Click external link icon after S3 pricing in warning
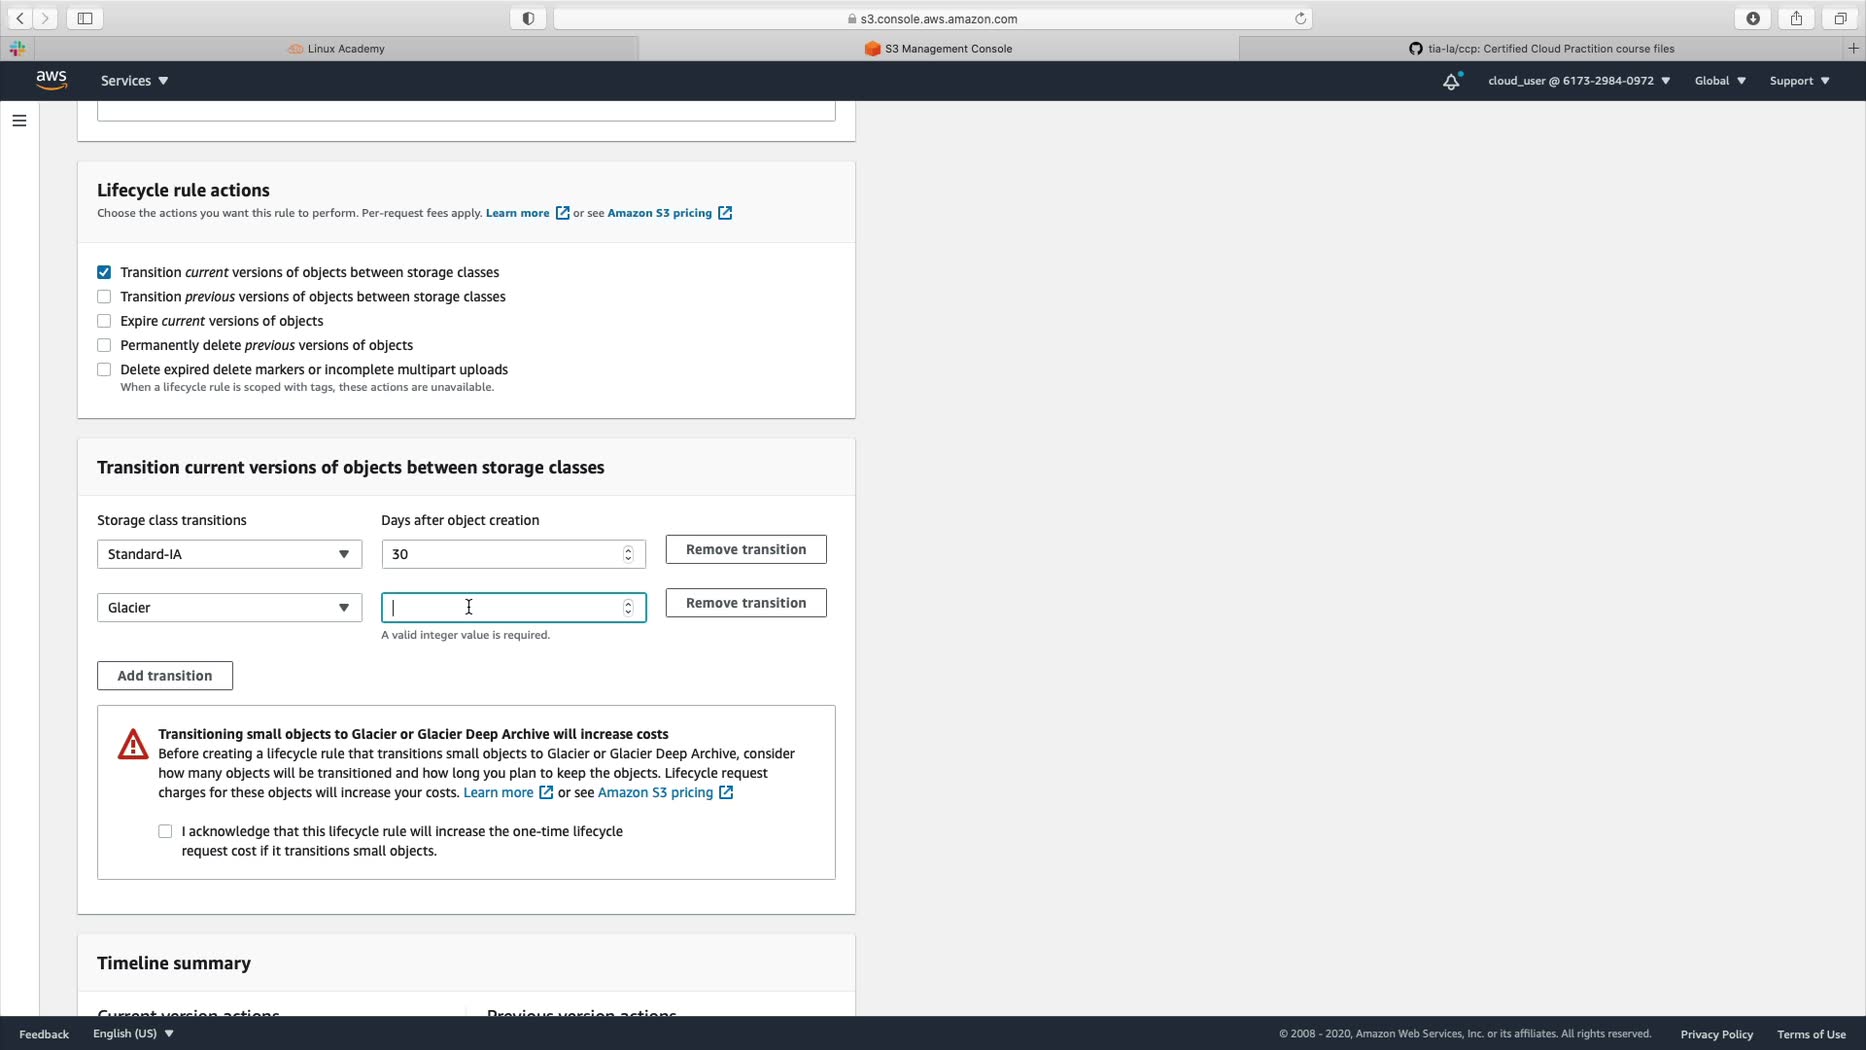 pyautogui.click(x=726, y=792)
